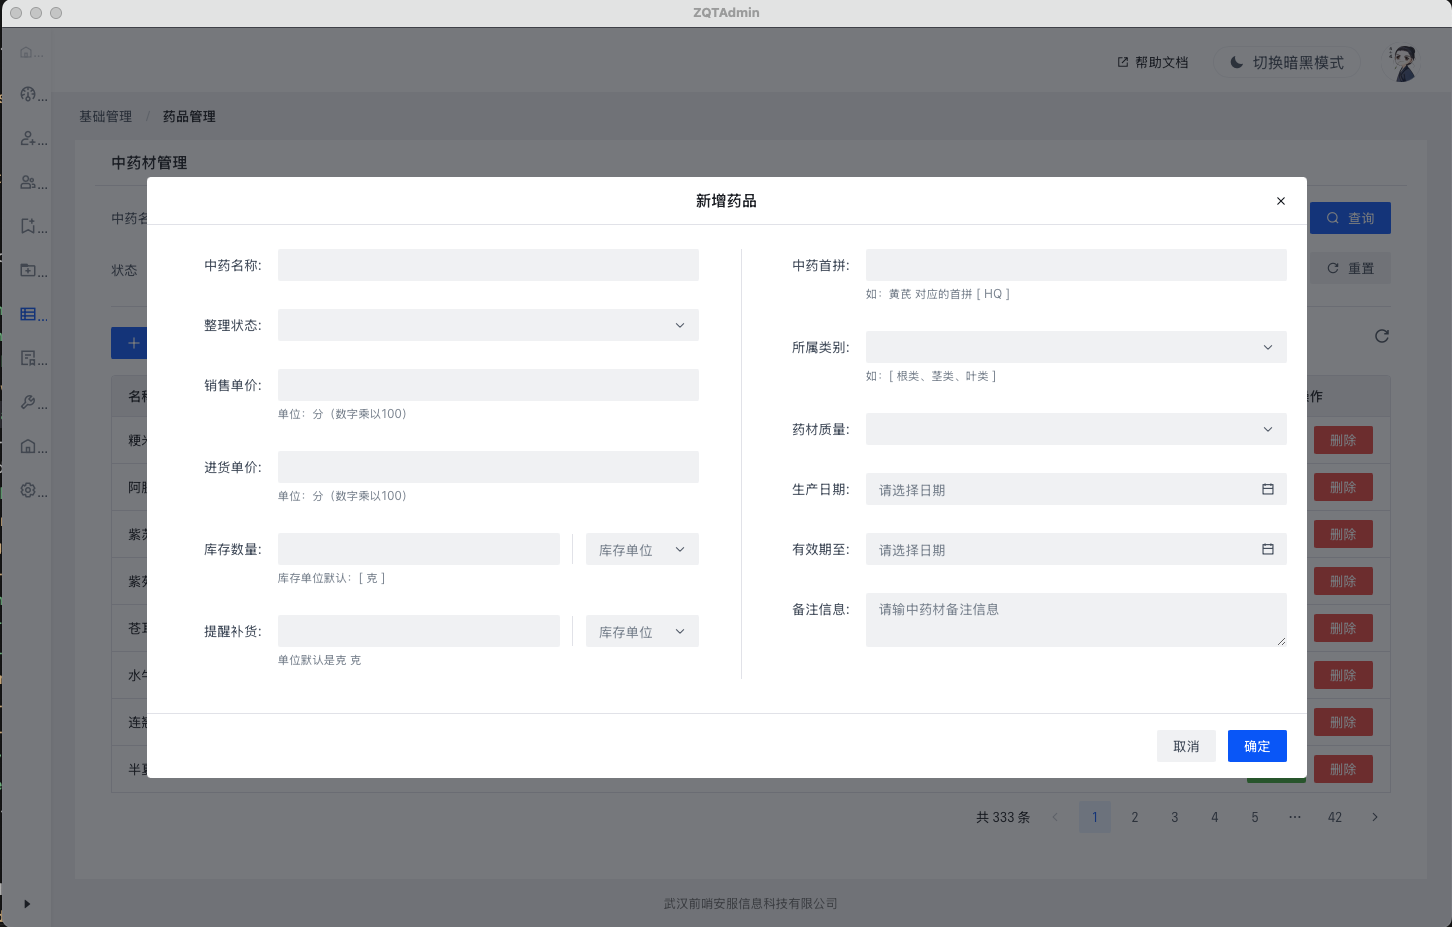The image size is (1452, 927).
Task: Open the bookmark-plus icon in sidebar
Action: point(28,226)
